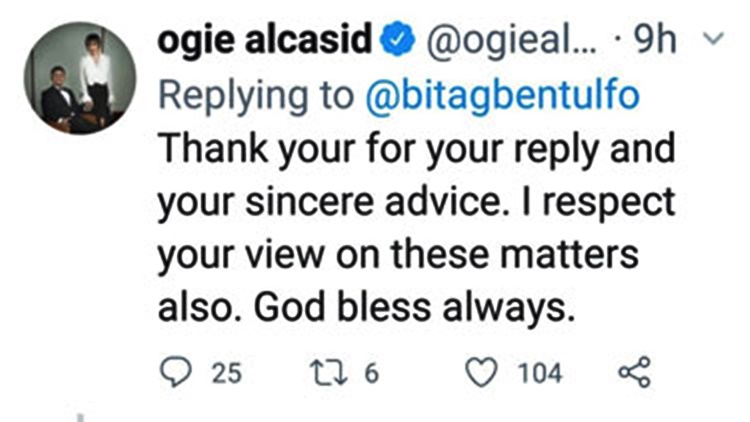Like the tweet with the heart icon
Viewport: 750px width, 422px height.
coord(483,373)
